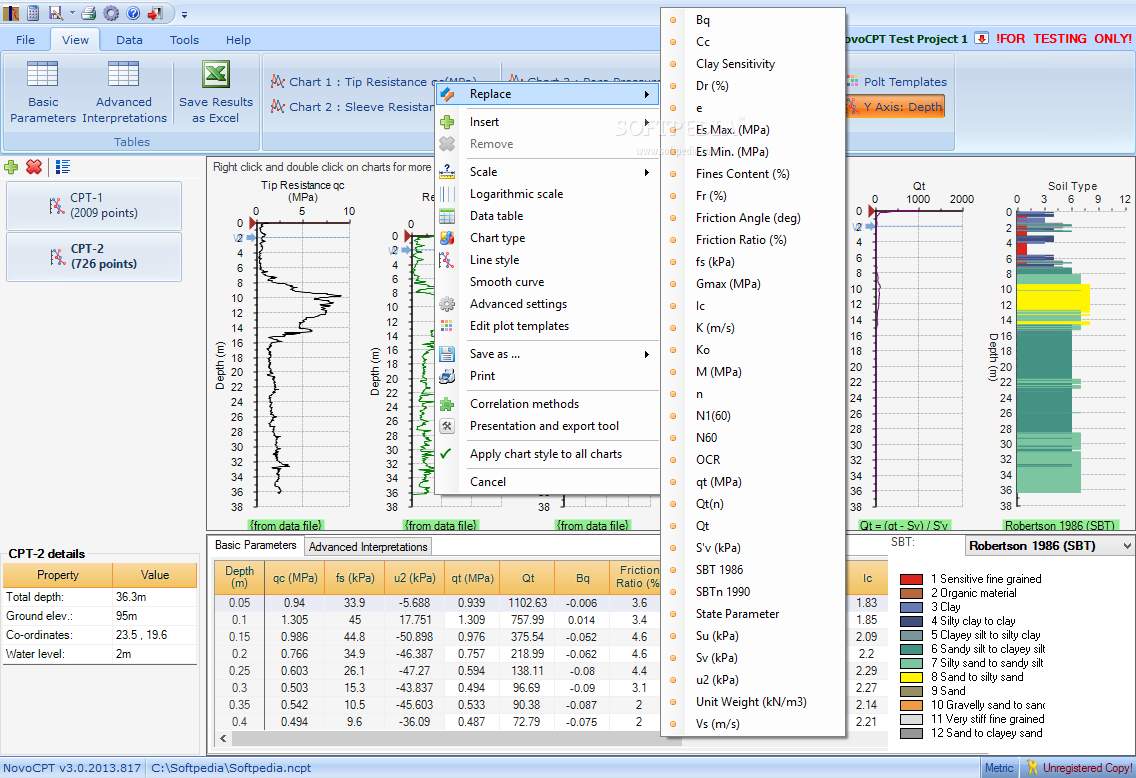Image resolution: width=1136 pixels, height=778 pixels.
Task: Select Gmax (MPa) from the list
Action: pyautogui.click(x=753, y=284)
